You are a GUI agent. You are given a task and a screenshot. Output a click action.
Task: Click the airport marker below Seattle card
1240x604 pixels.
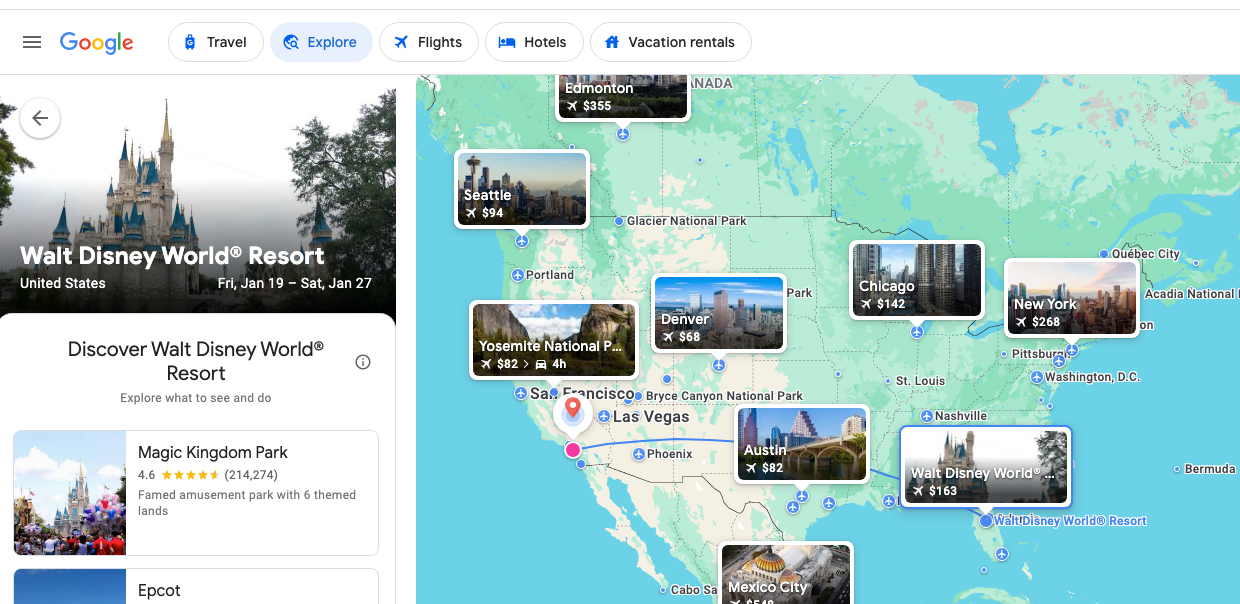[x=521, y=241]
